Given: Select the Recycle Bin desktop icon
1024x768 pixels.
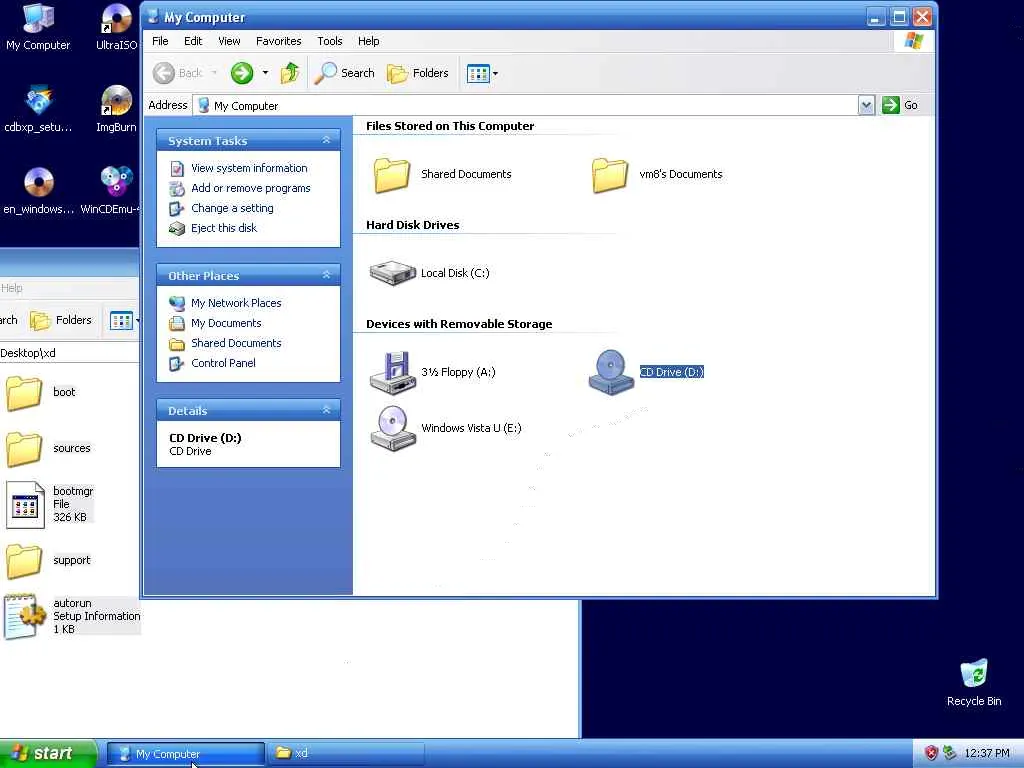Looking at the screenshot, I should coord(974,683).
